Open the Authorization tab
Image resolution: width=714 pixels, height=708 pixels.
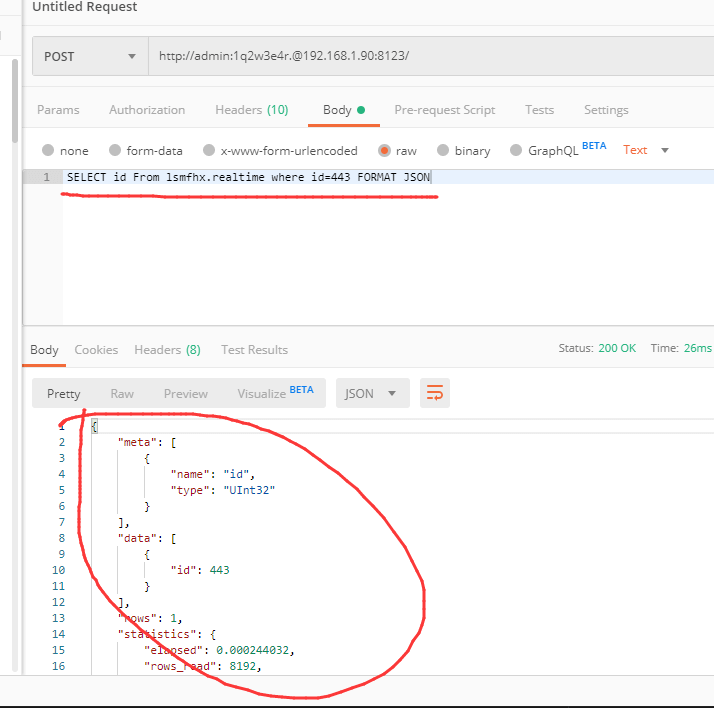coord(147,110)
